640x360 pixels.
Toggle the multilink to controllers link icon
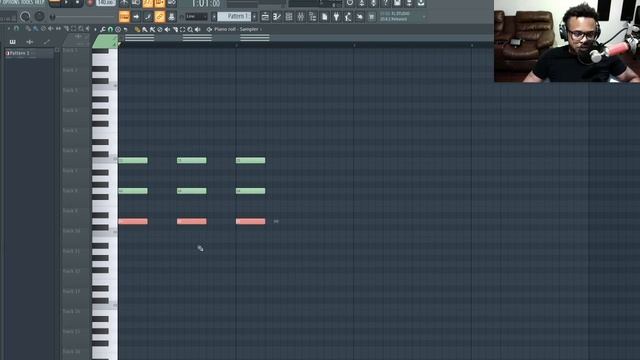pos(160,16)
